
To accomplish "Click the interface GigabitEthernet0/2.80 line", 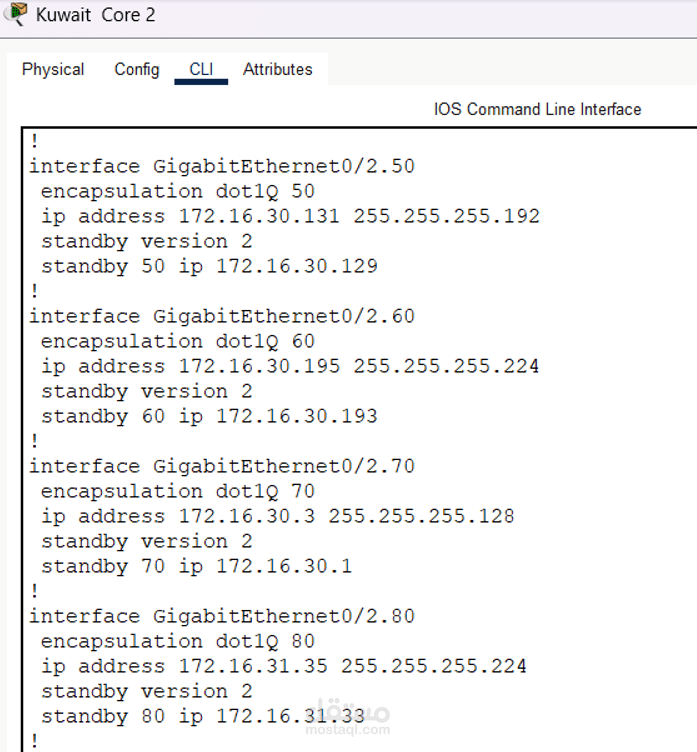I will coord(222,617).
